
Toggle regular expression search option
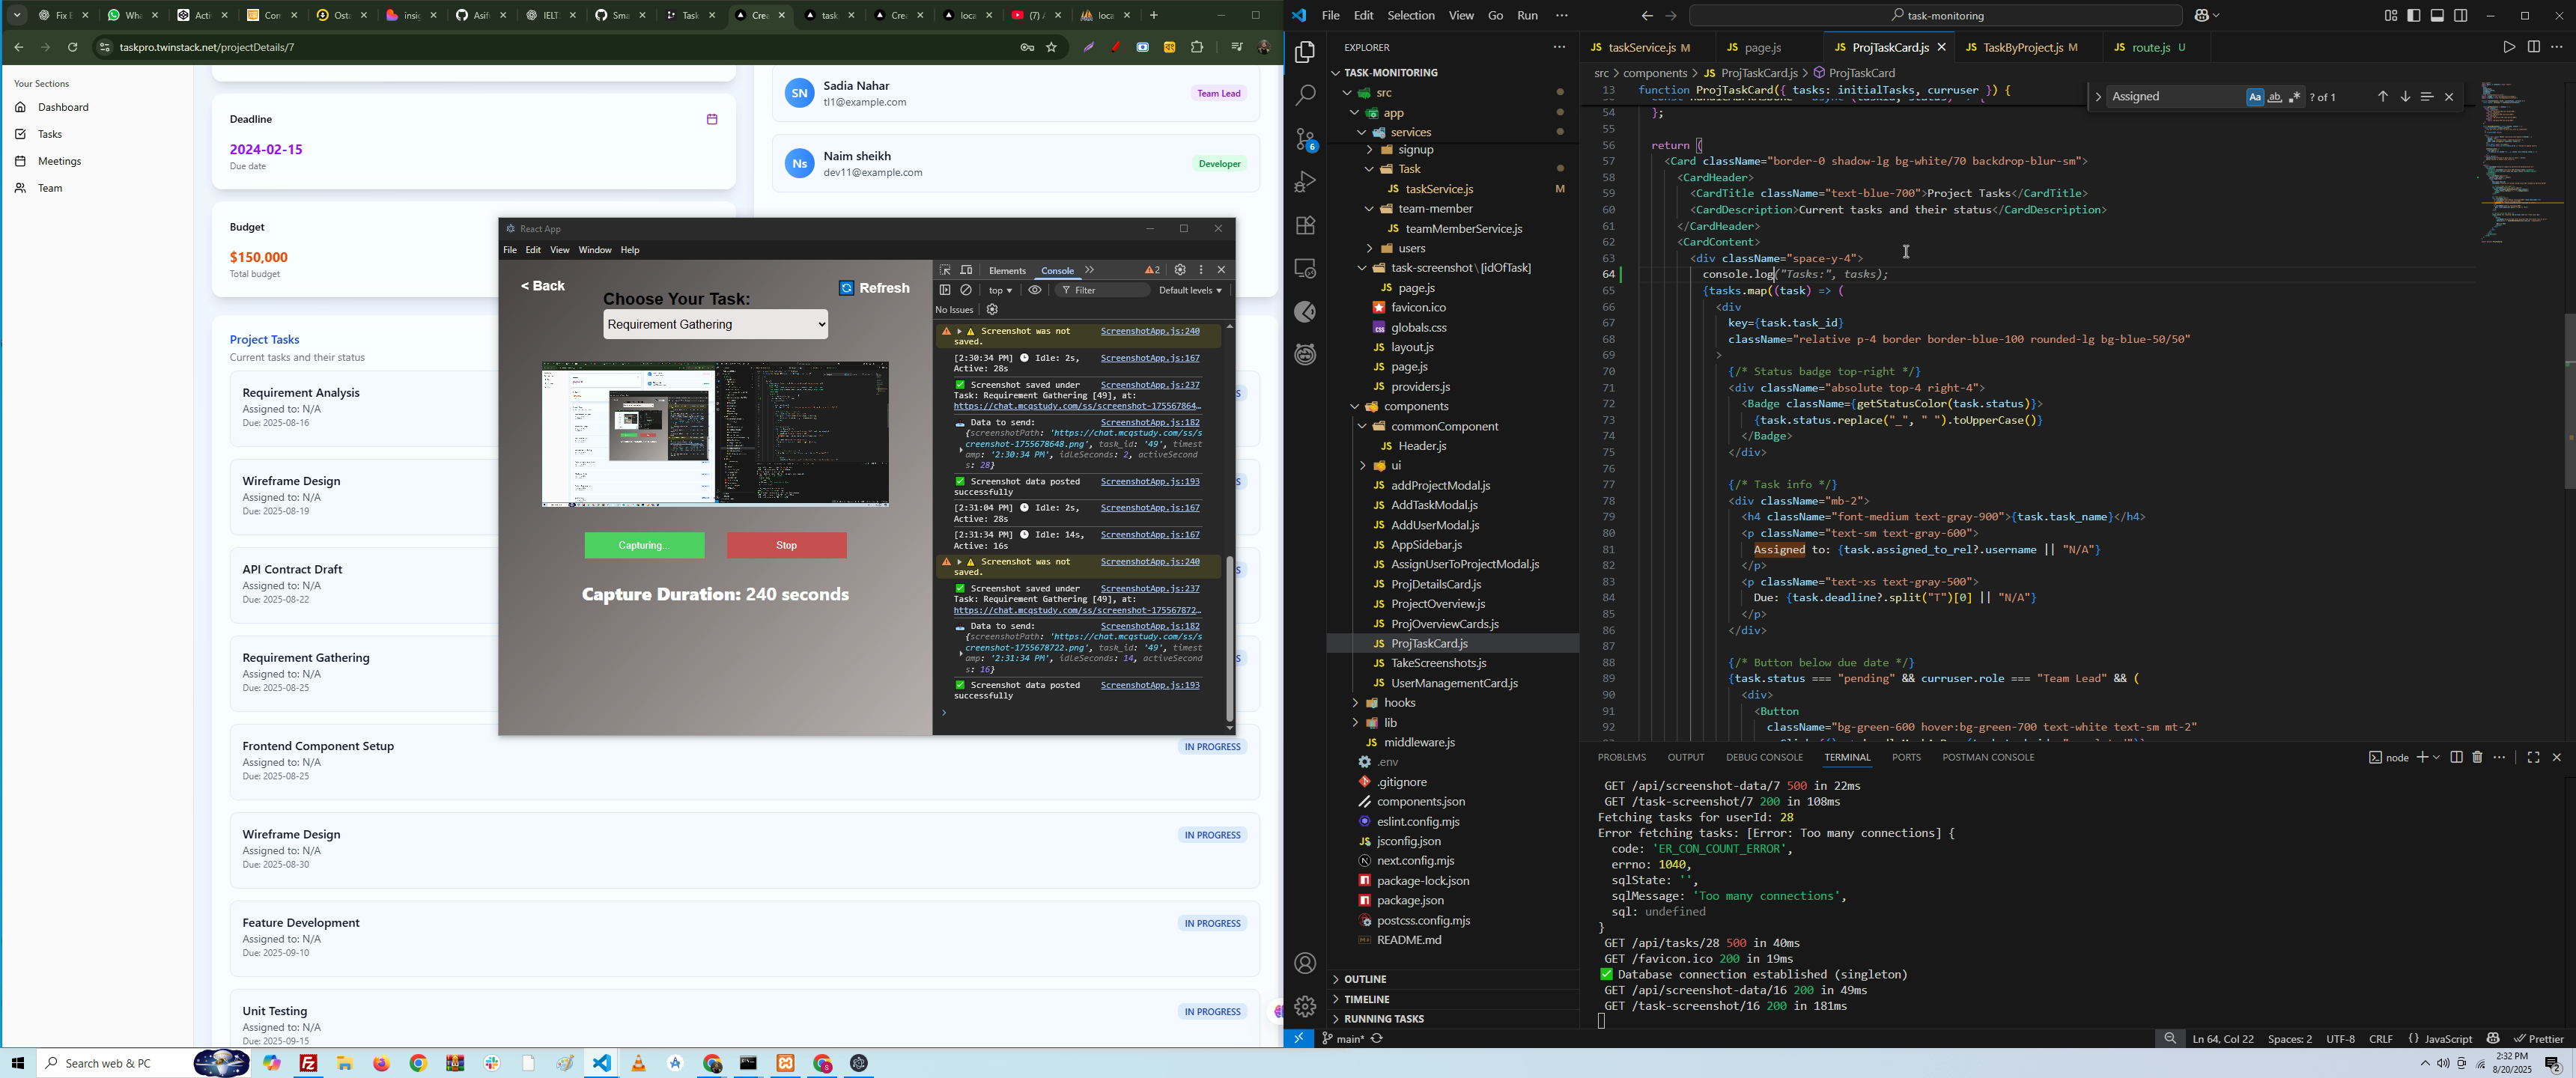[2294, 97]
